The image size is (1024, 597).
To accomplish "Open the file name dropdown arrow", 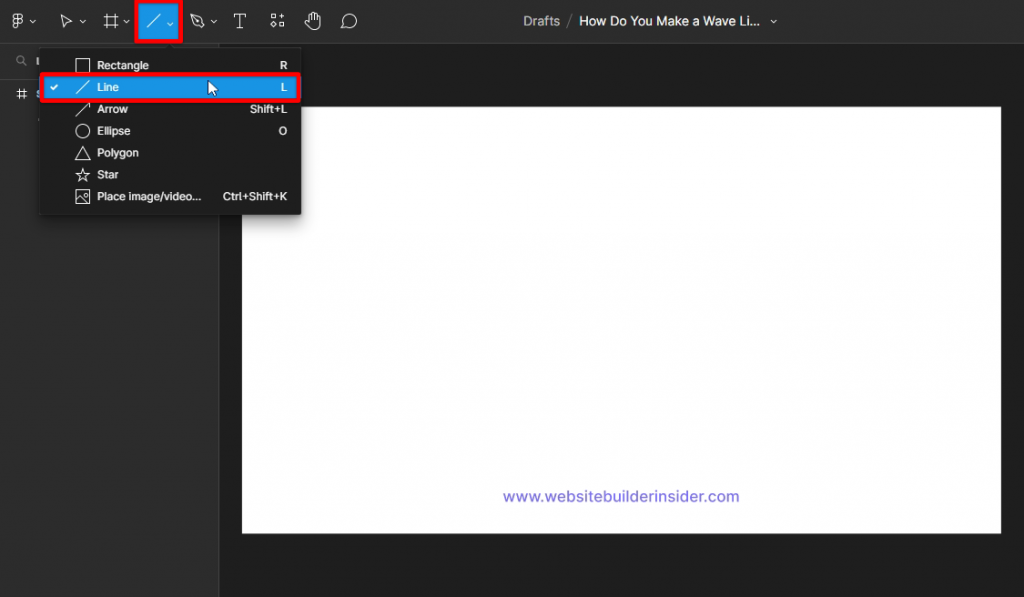I will pos(773,21).
